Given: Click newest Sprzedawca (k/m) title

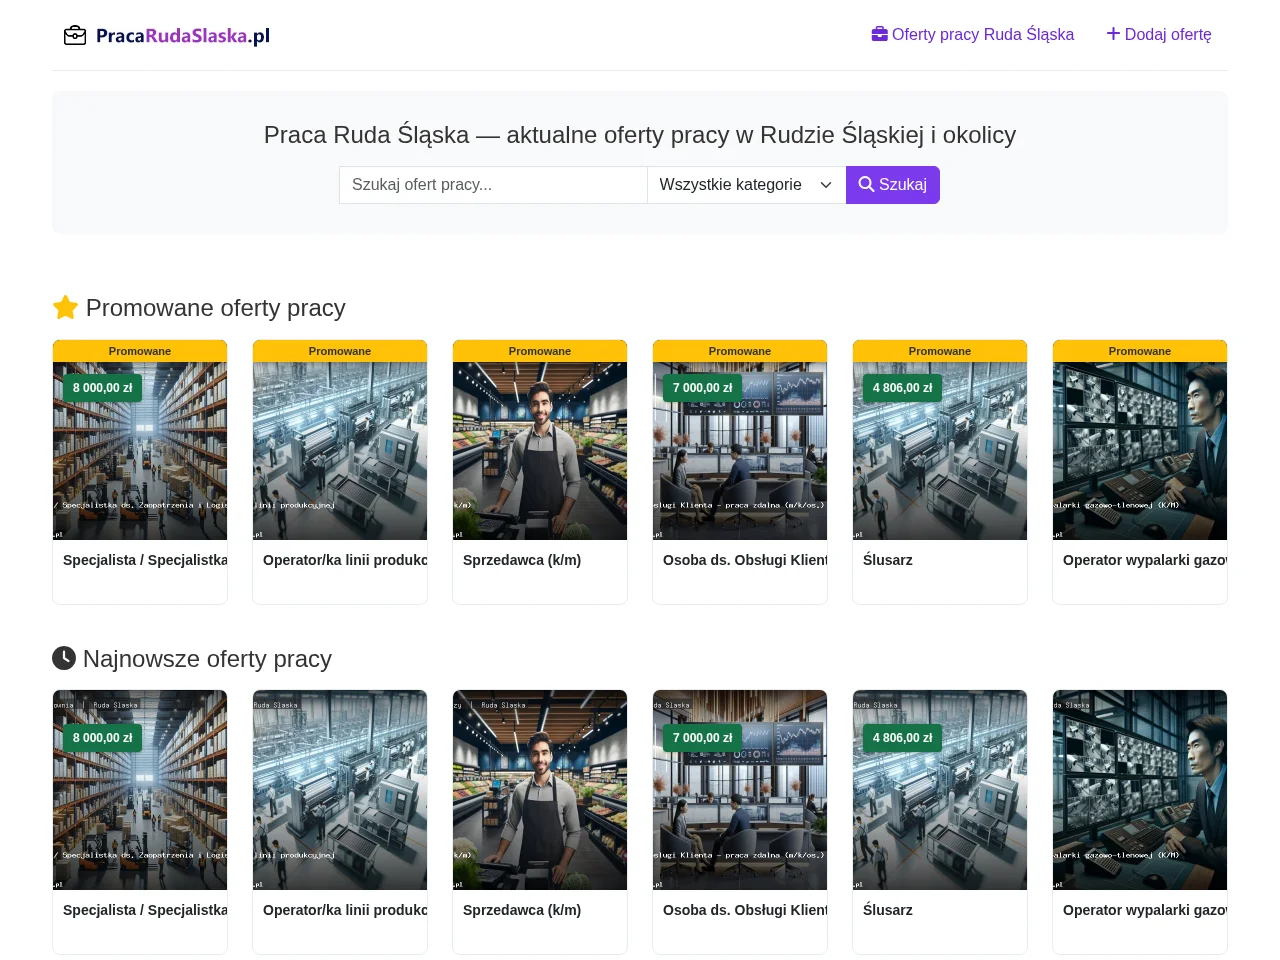Looking at the screenshot, I should (522, 910).
